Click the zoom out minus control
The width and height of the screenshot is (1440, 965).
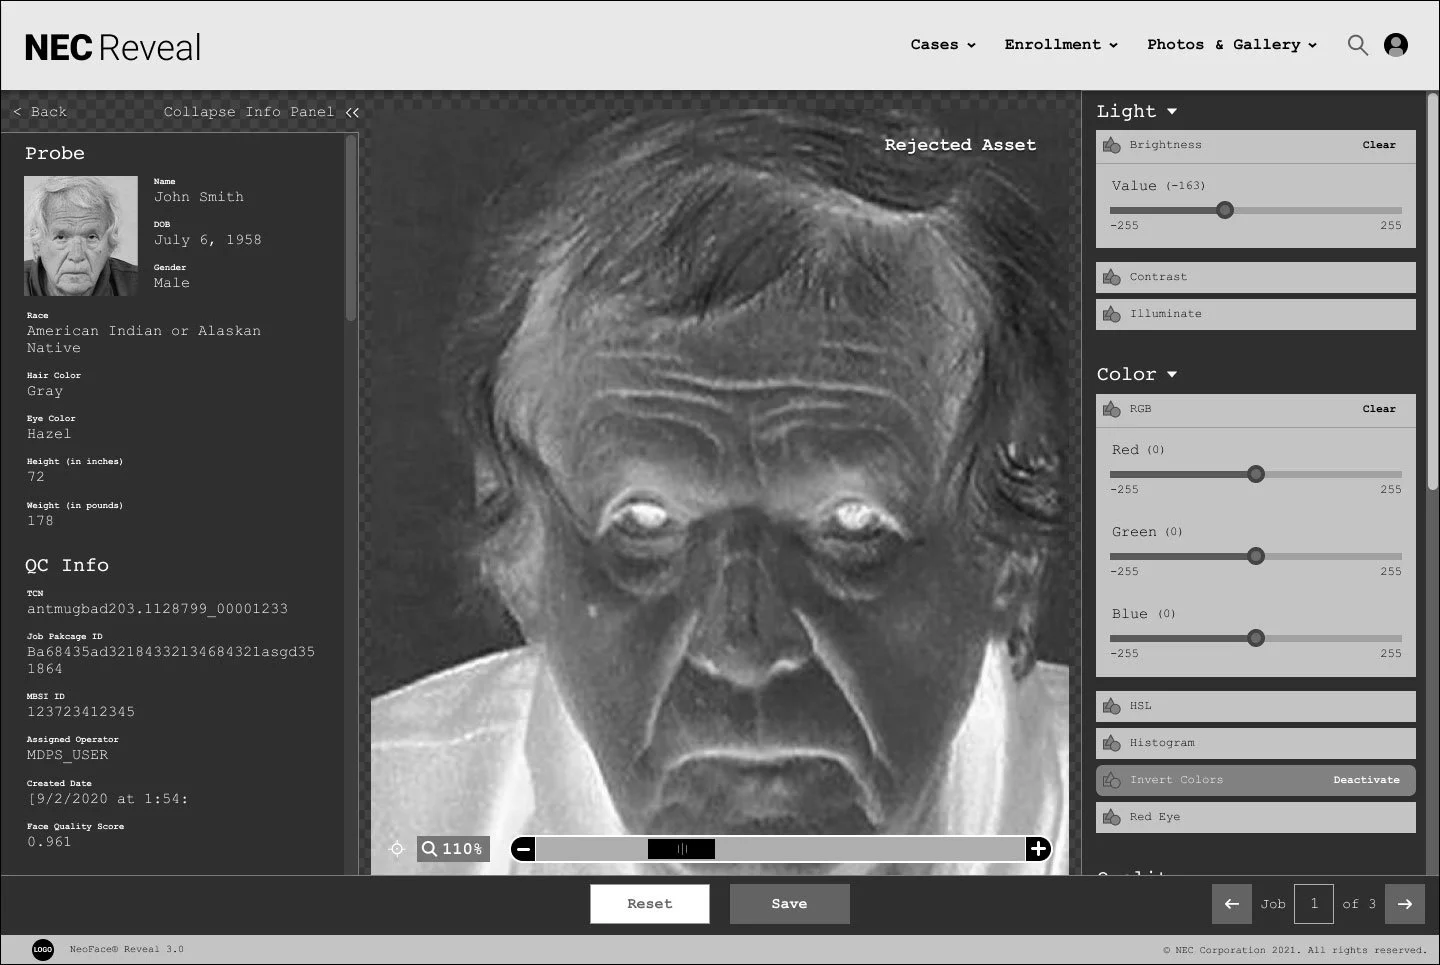[x=523, y=849]
